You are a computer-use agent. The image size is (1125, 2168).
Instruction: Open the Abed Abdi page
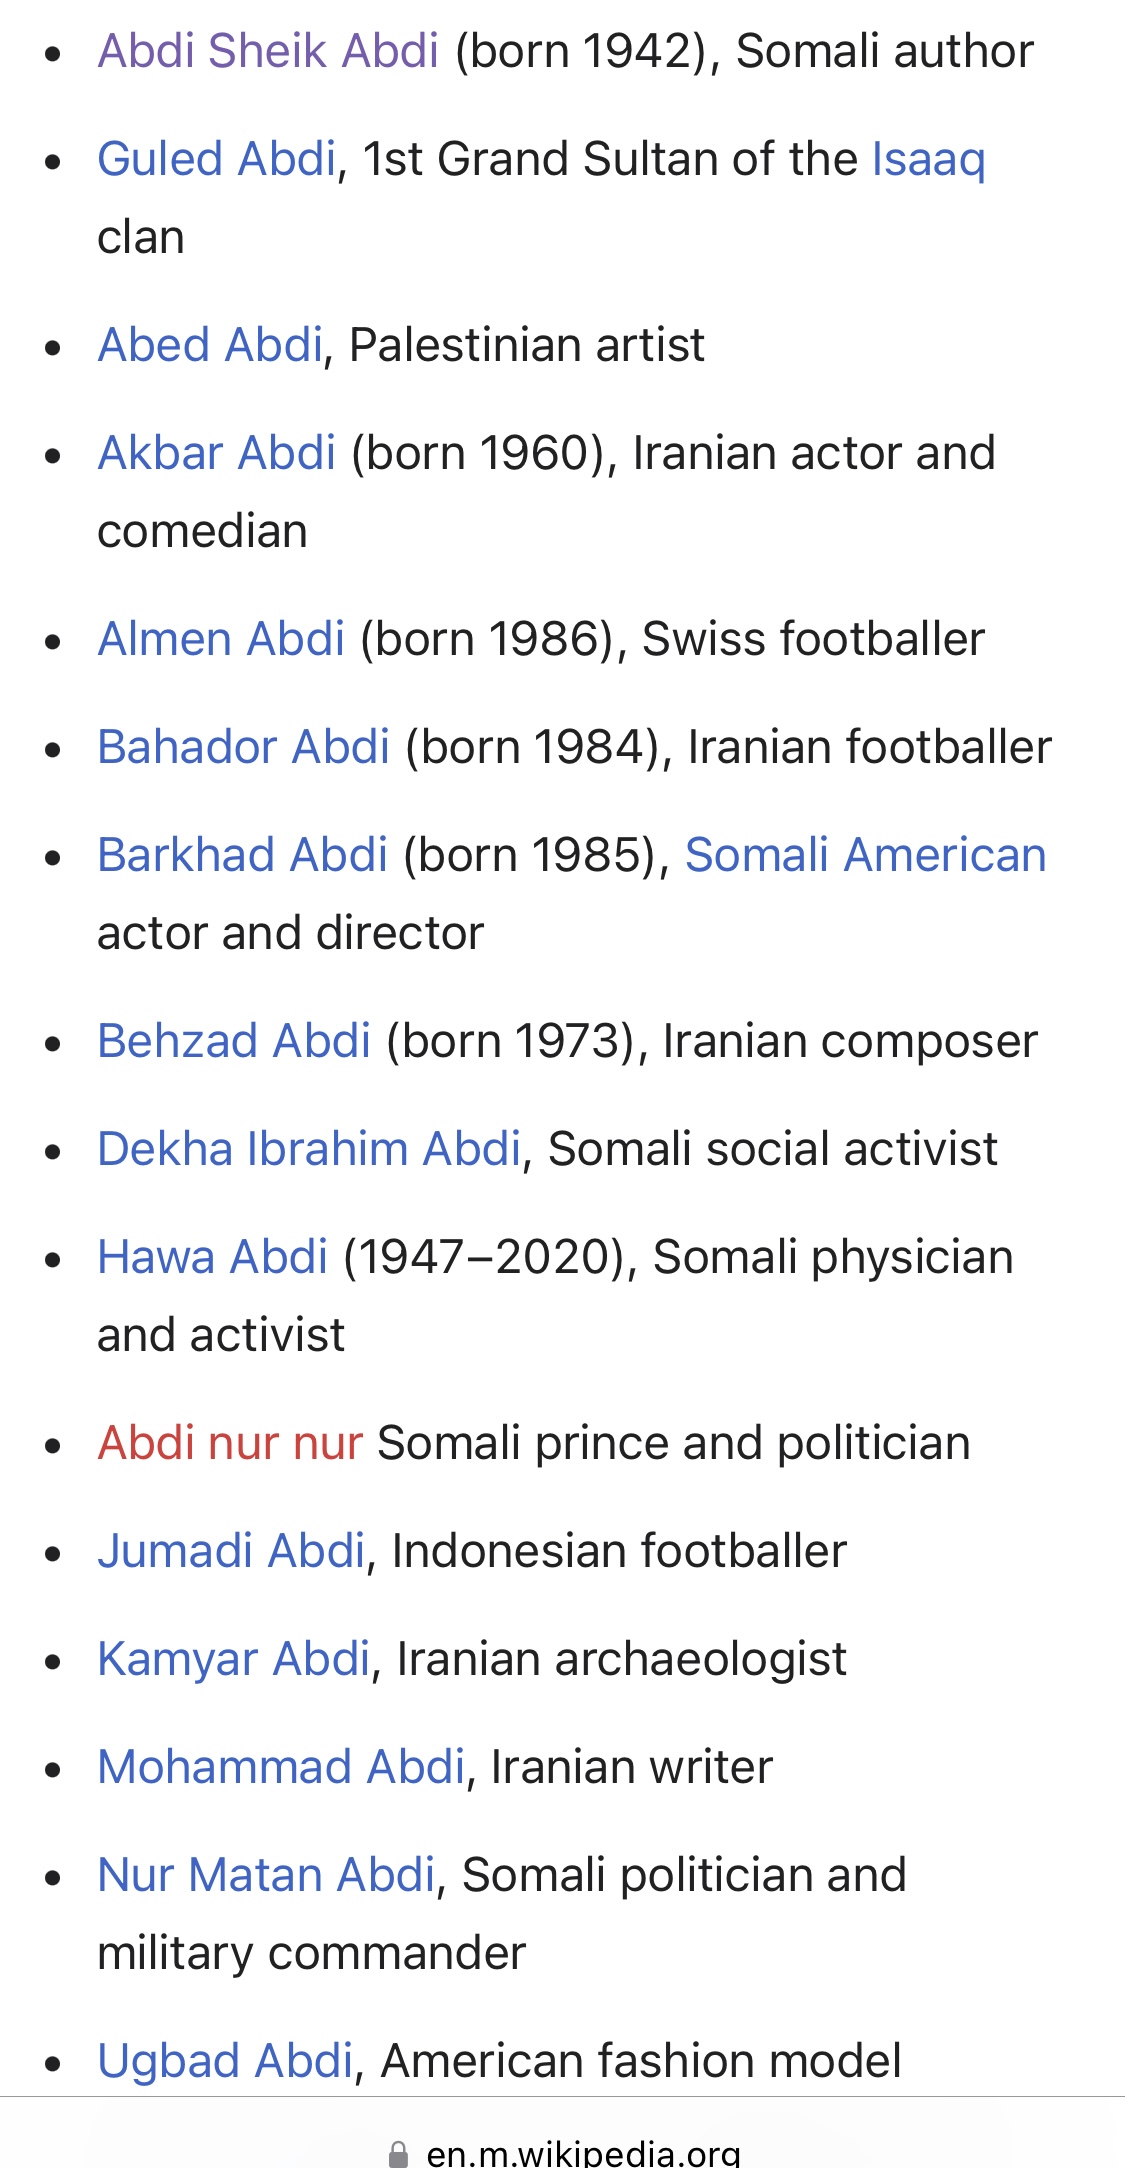point(210,345)
